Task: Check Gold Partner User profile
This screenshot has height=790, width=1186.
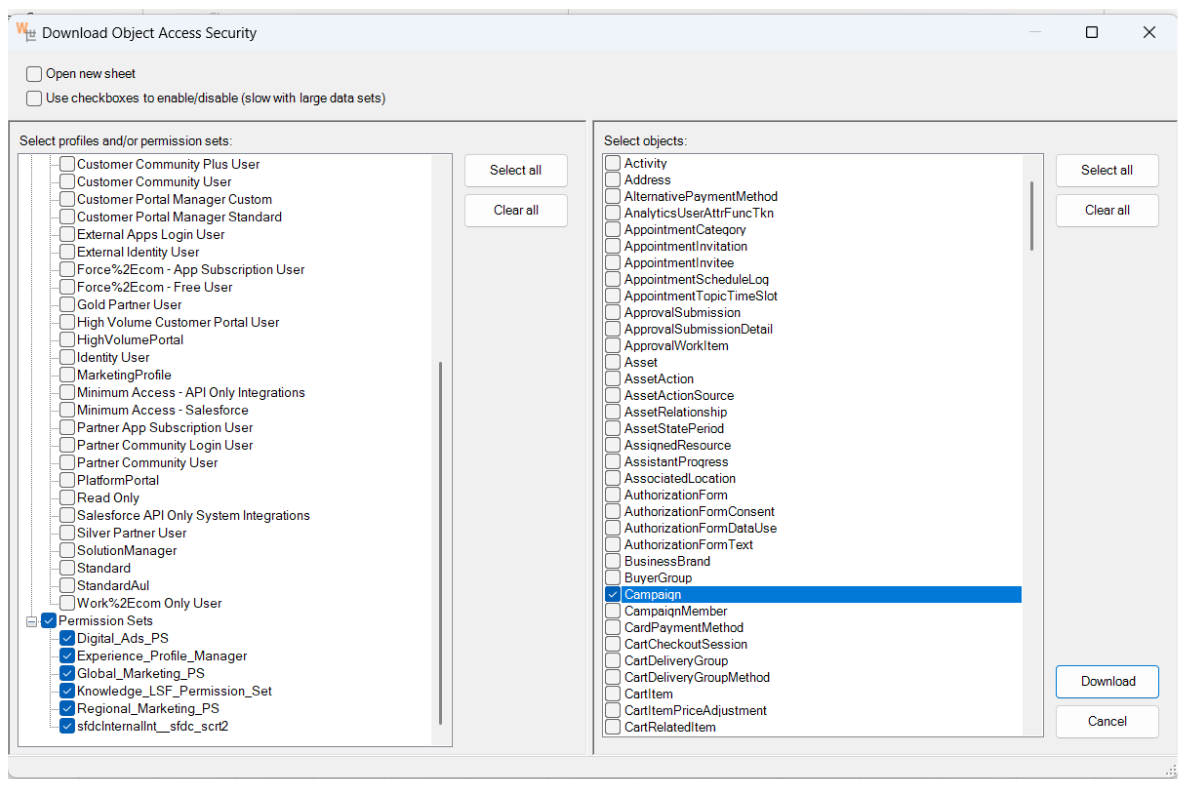Action: 67,304
